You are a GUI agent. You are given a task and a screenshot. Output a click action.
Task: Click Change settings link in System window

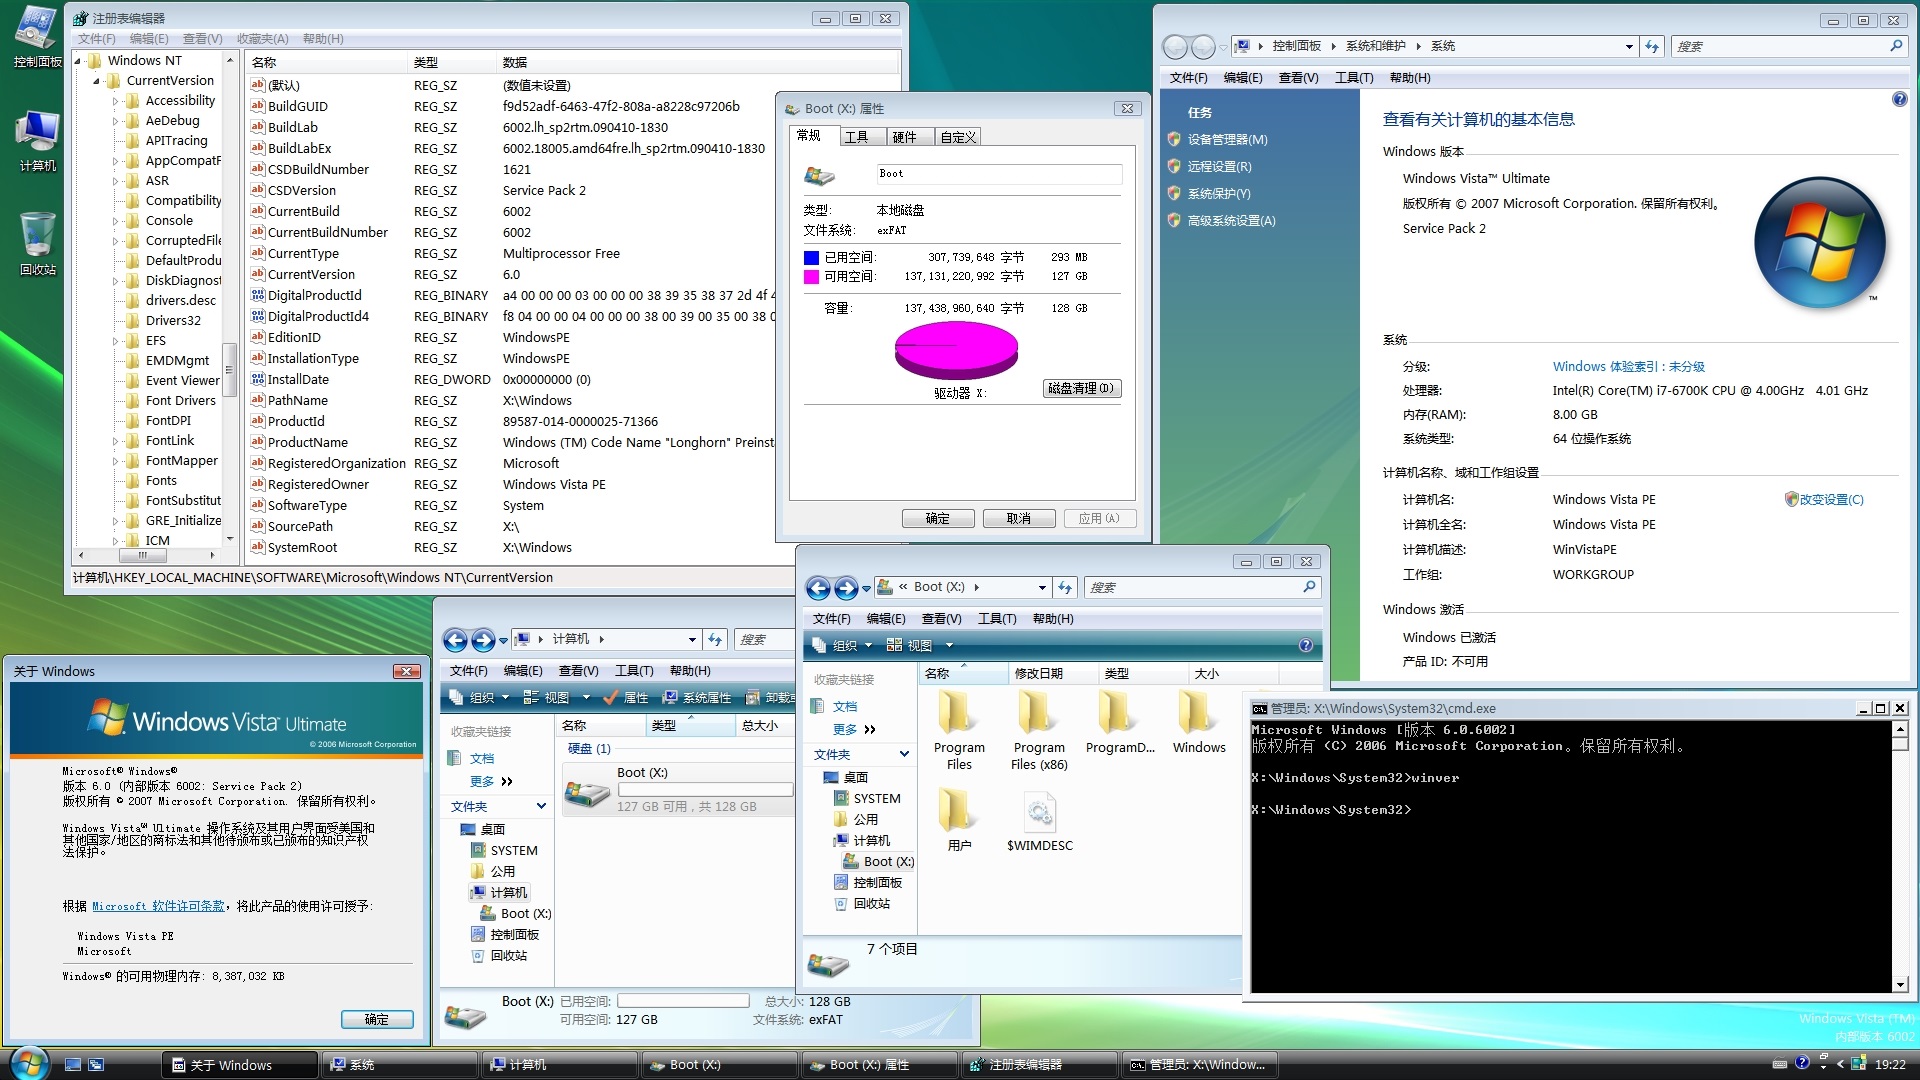[x=1831, y=500]
